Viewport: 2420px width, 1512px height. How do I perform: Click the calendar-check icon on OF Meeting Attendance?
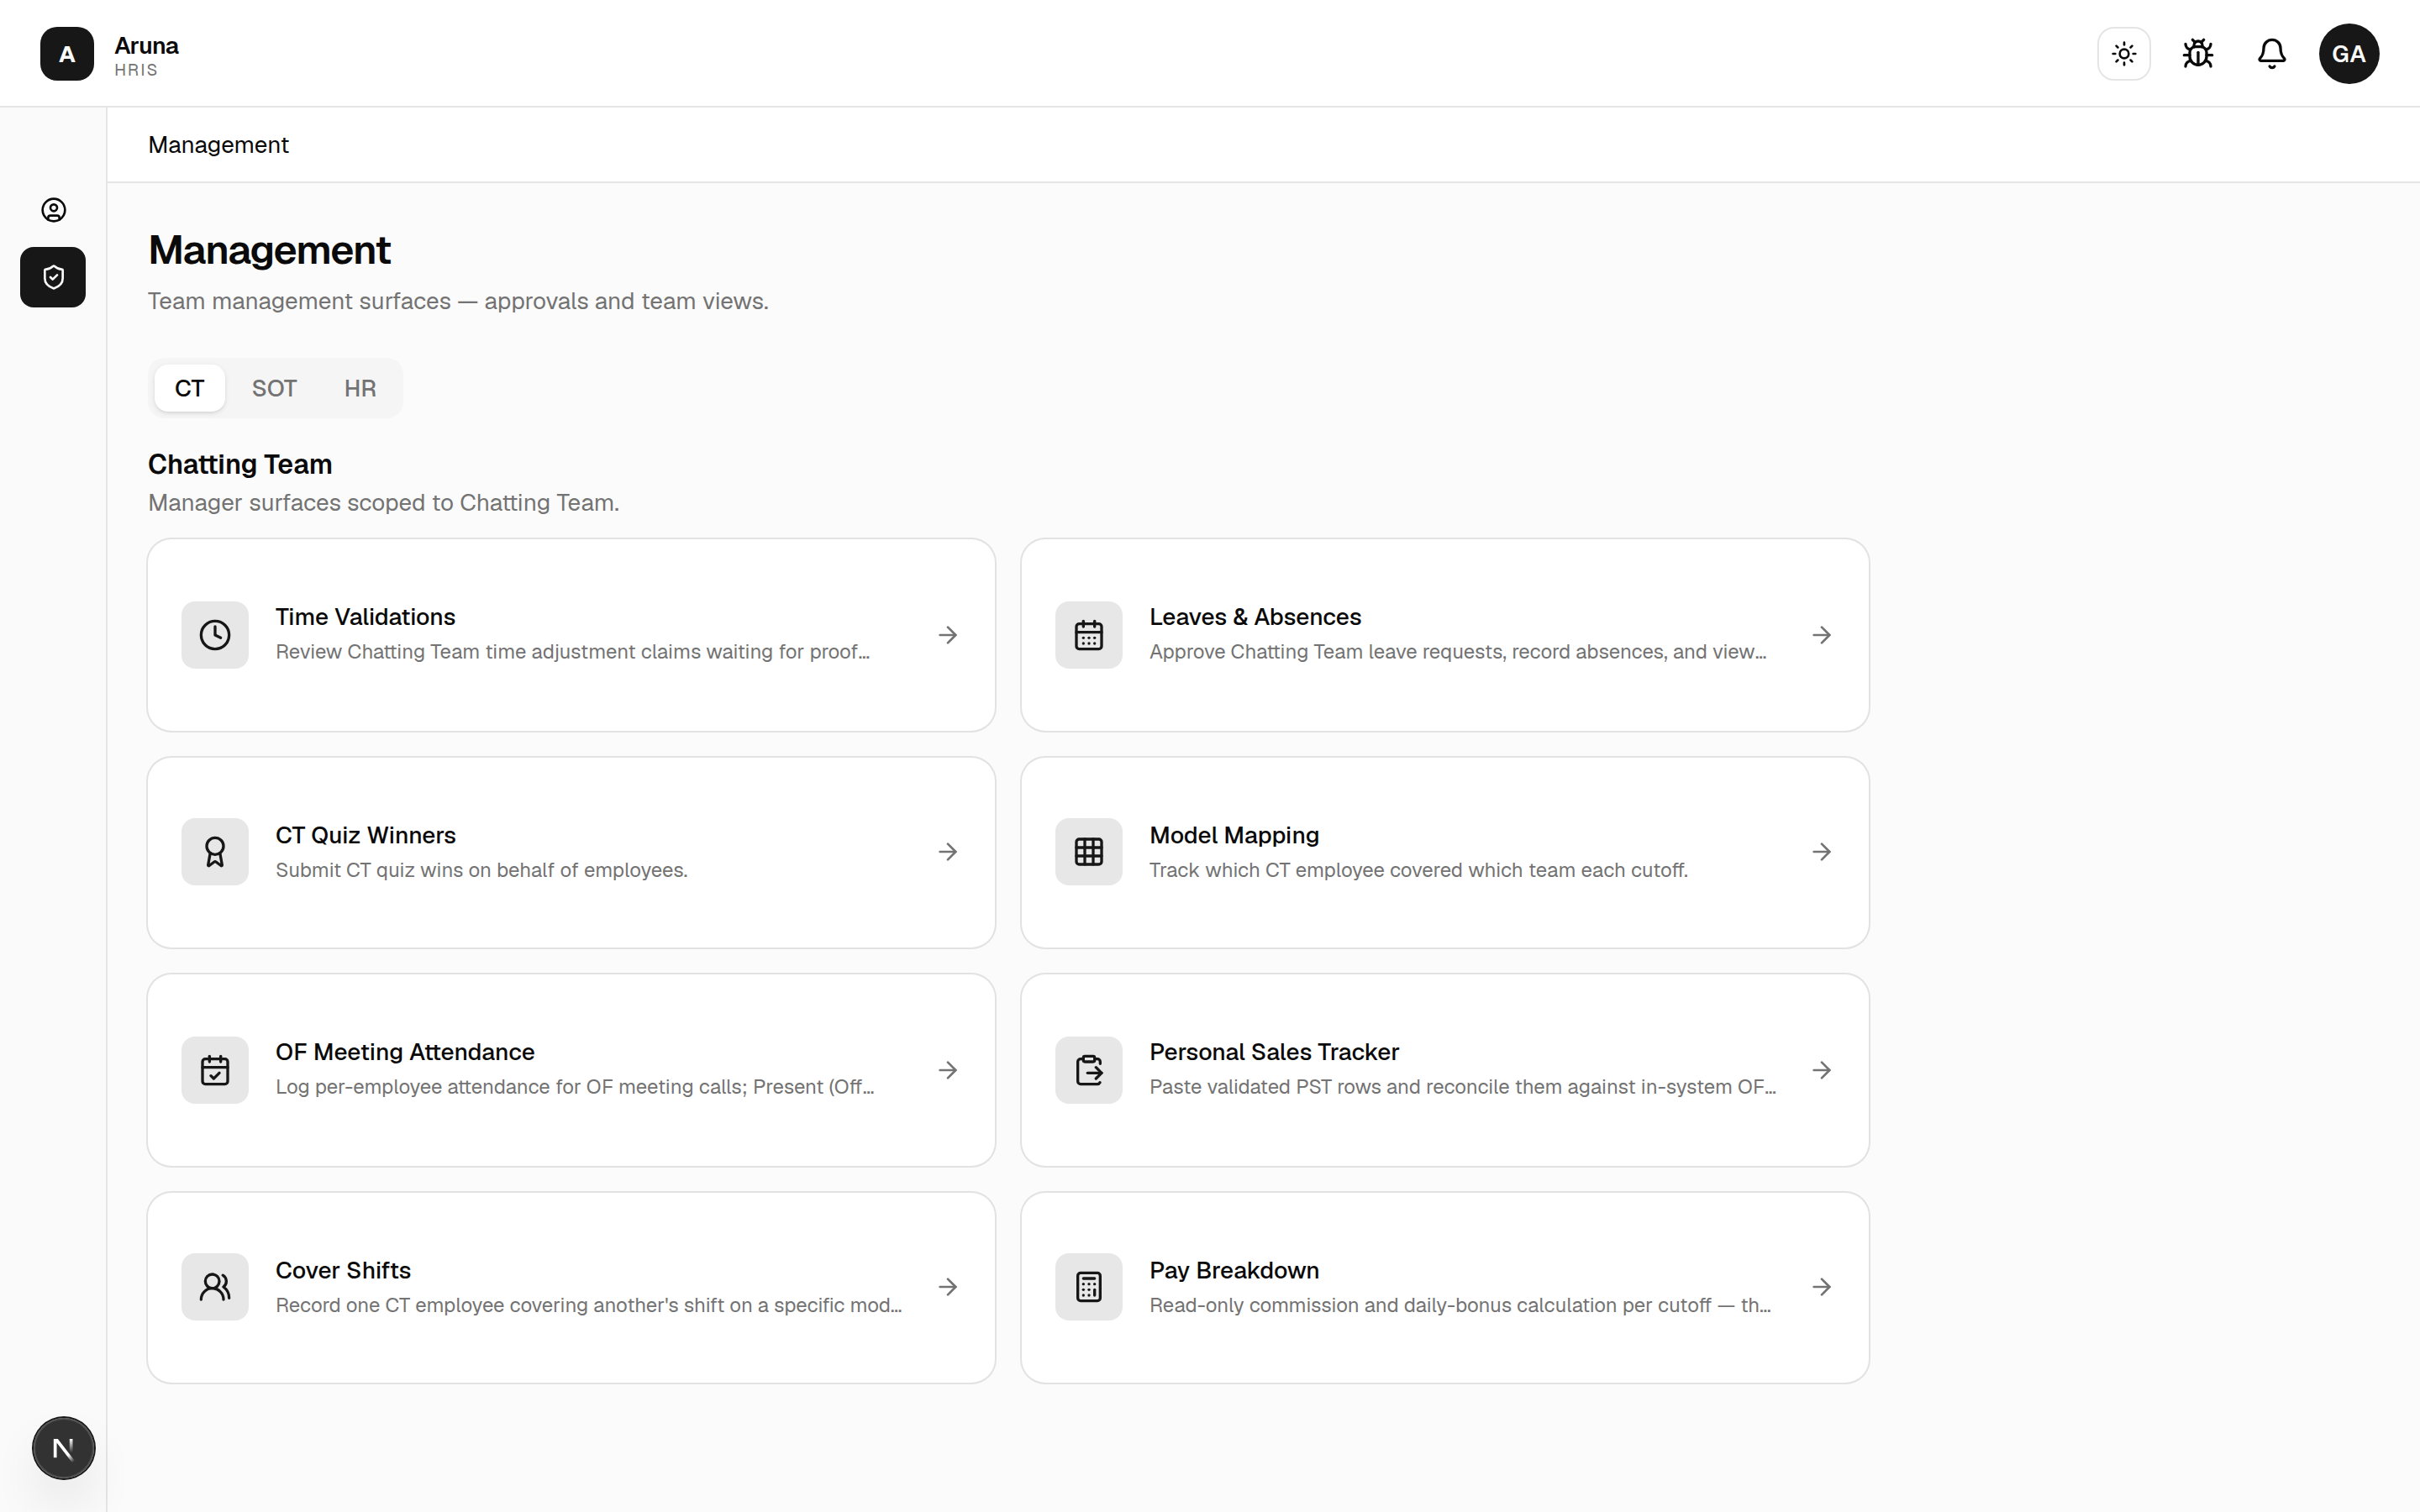coord(215,1070)
